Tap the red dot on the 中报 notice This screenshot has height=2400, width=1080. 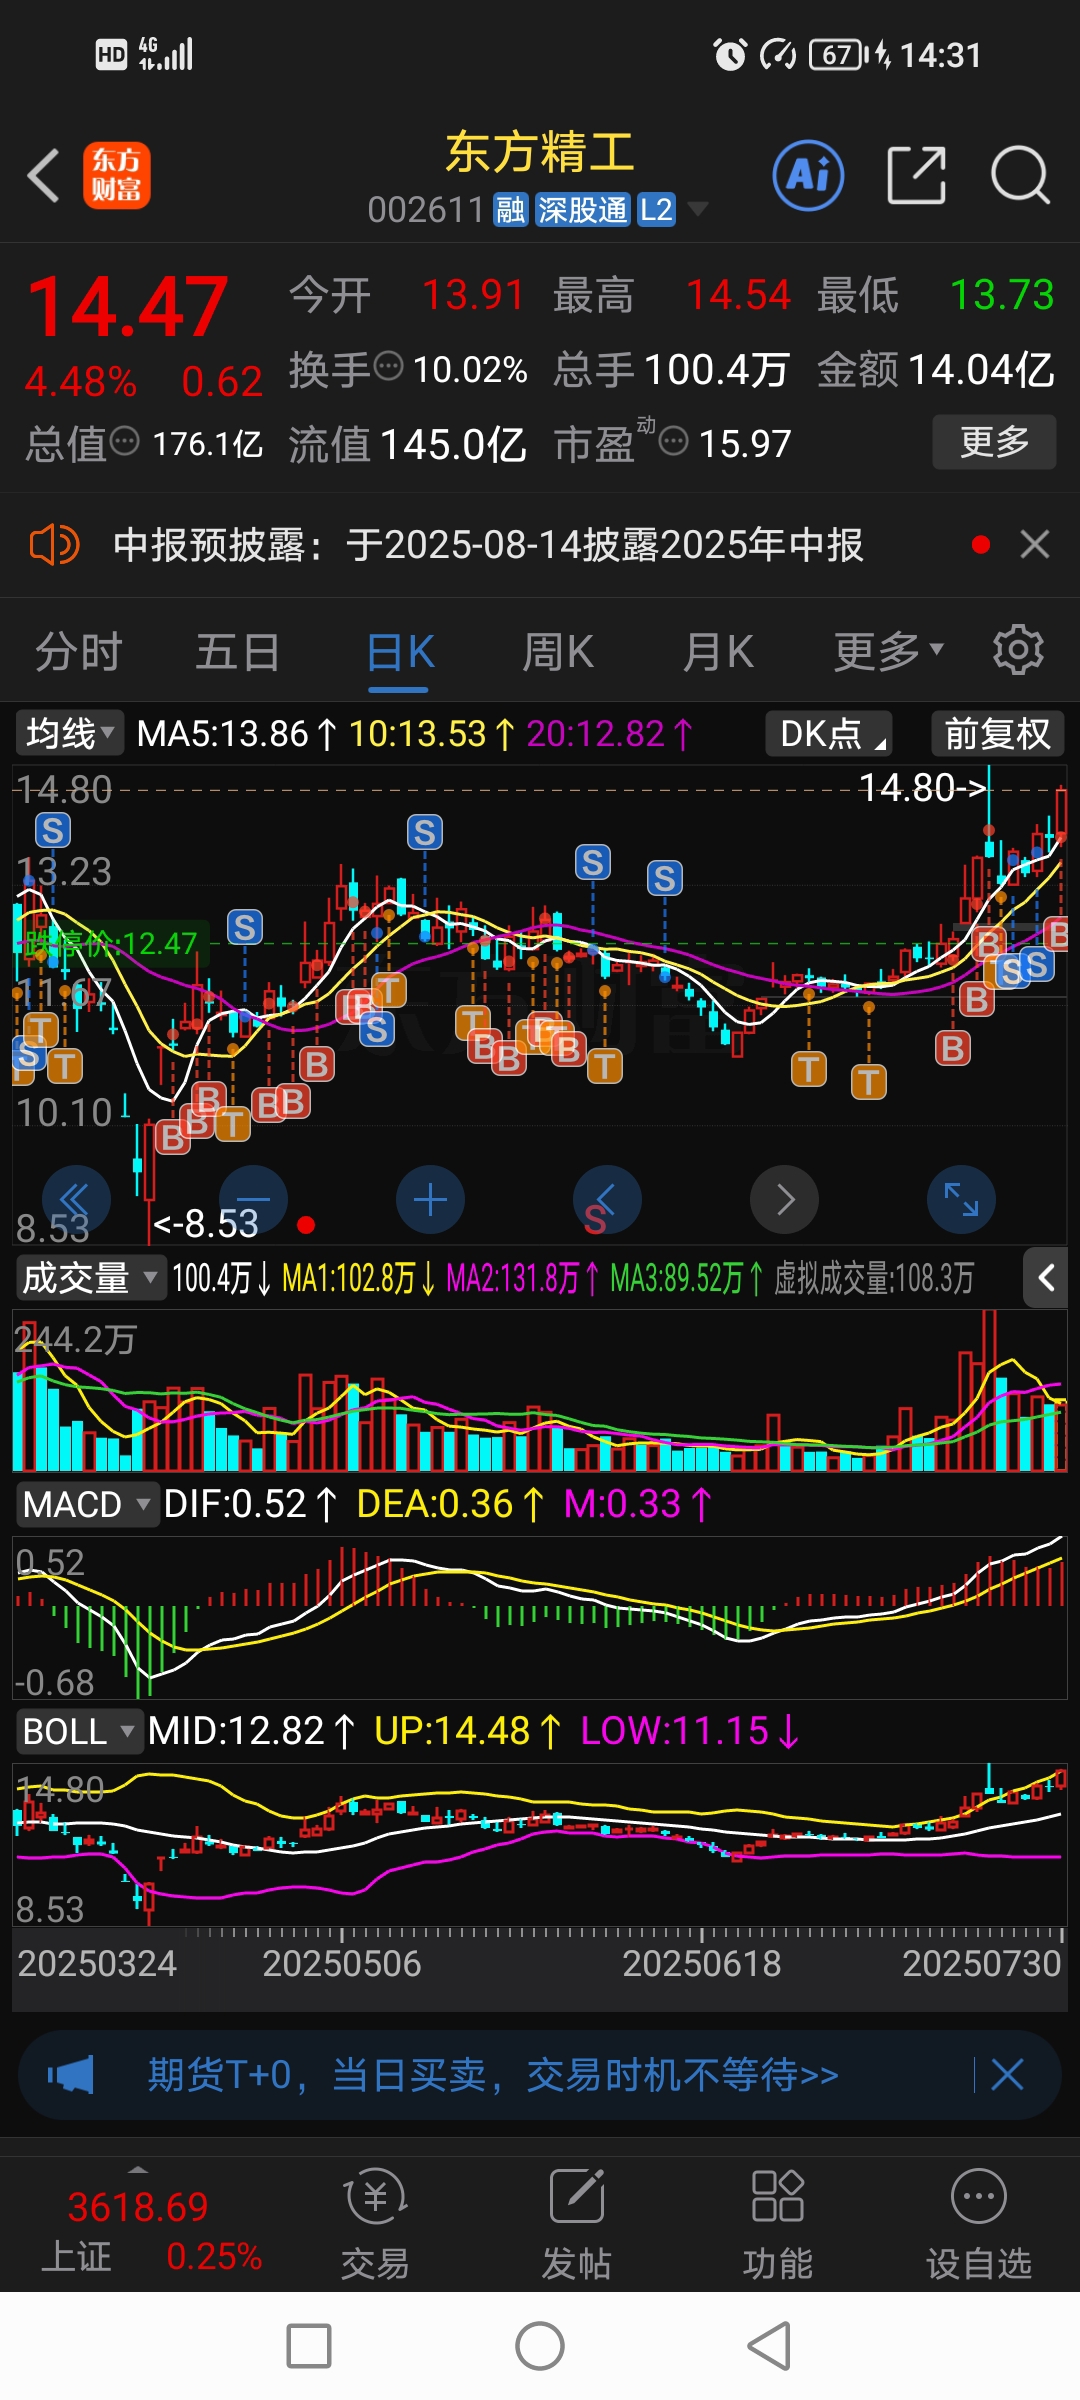980,545
